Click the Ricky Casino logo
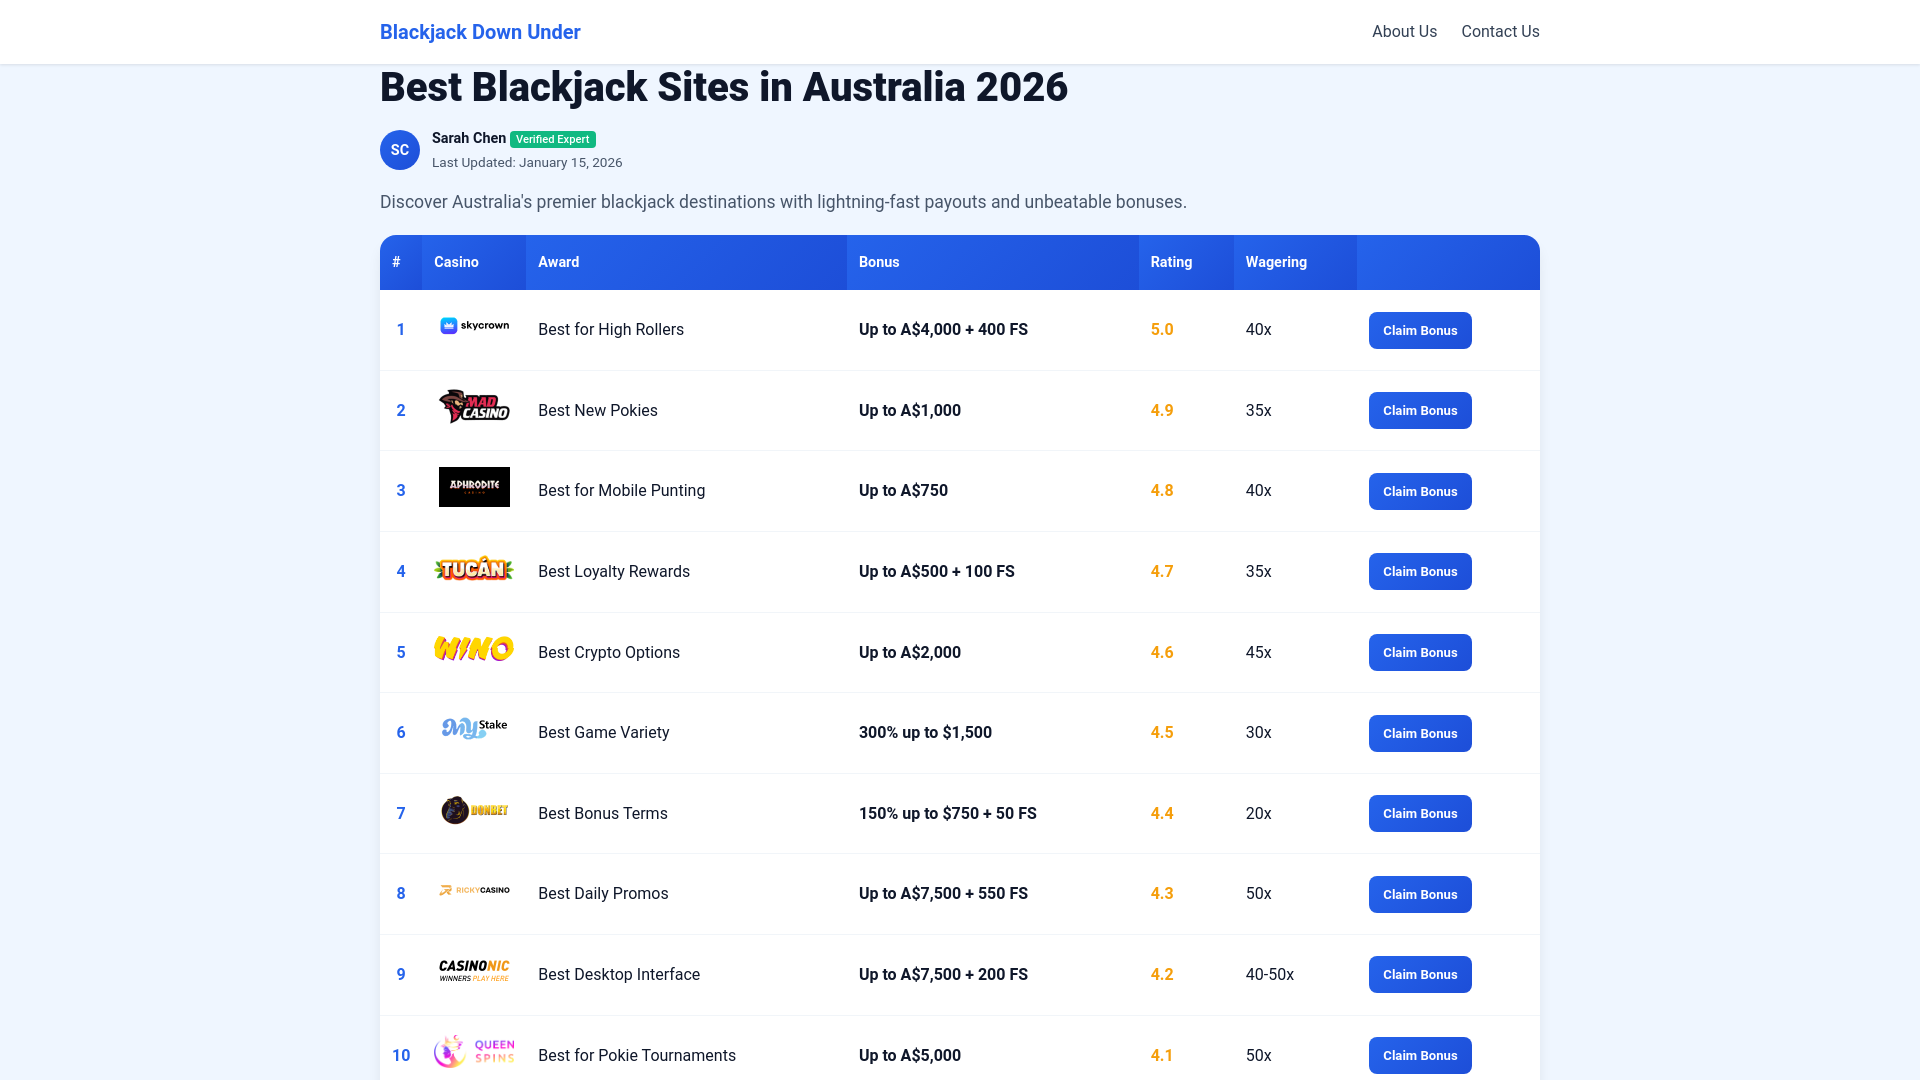The height and width of the screenshot is (1080, 1920). click(x=474, y=890)
